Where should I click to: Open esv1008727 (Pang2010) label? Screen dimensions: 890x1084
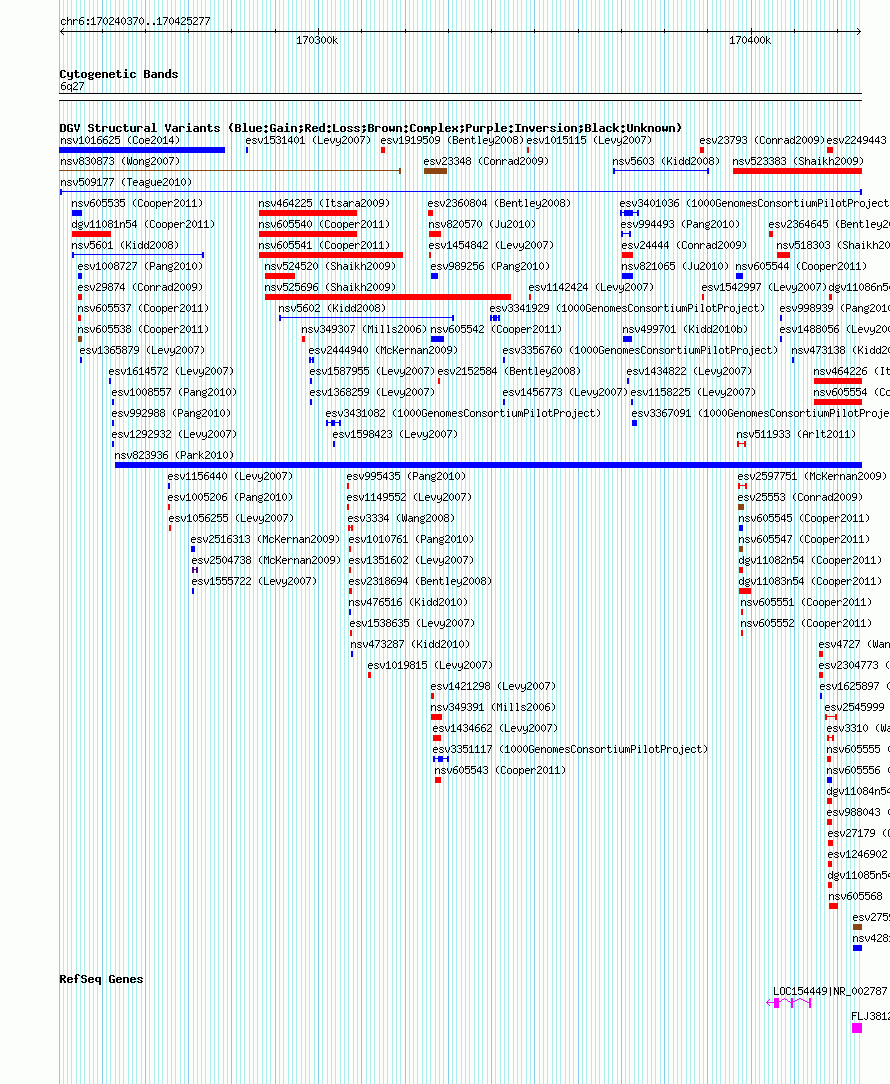coord(140,266)
